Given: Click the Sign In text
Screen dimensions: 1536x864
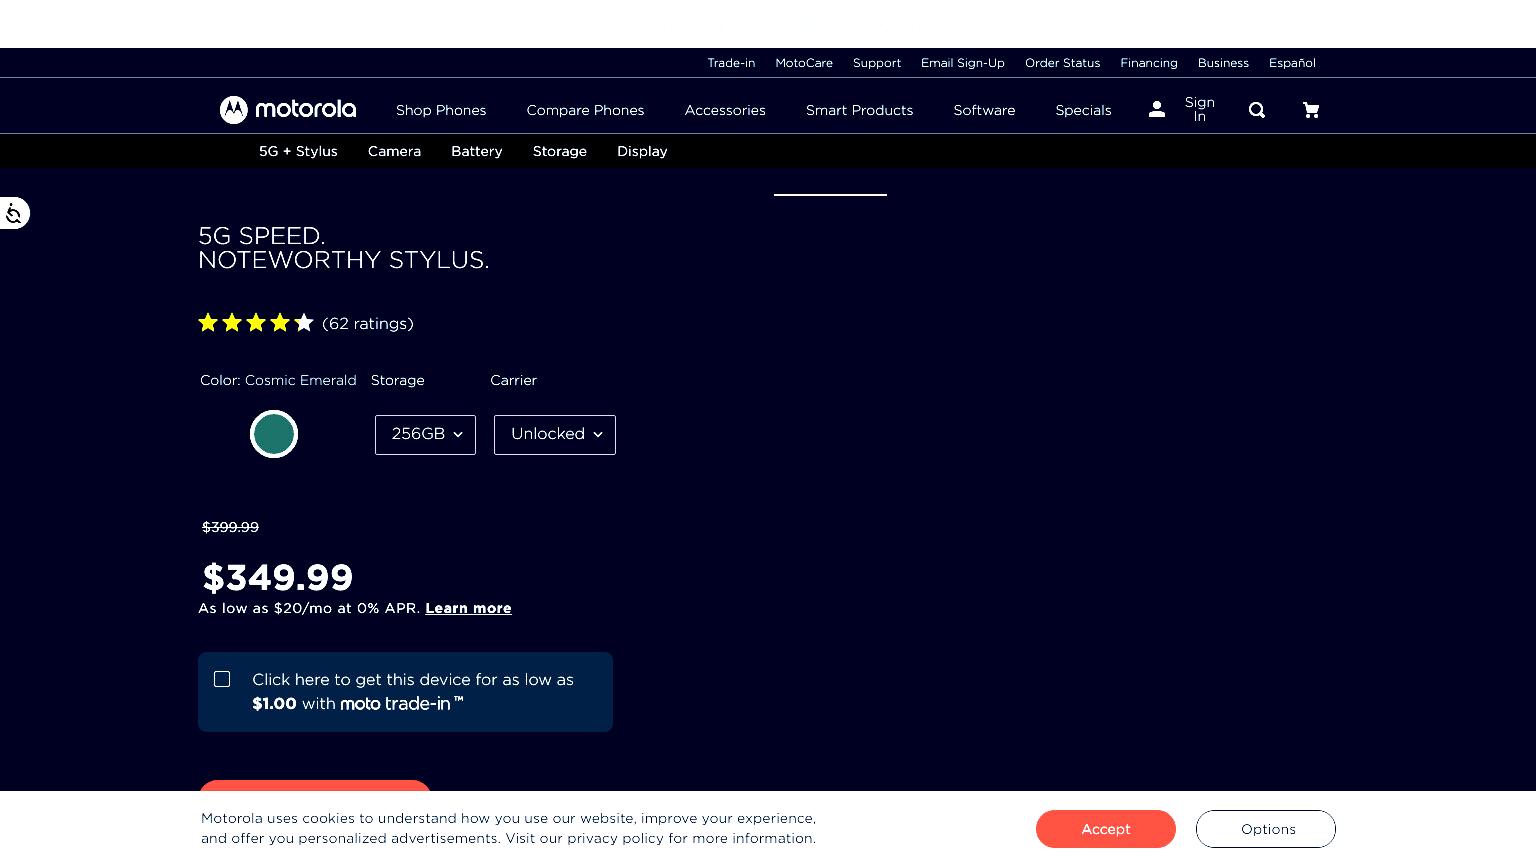Looking at the screenshot, I should coord(1199,109).
